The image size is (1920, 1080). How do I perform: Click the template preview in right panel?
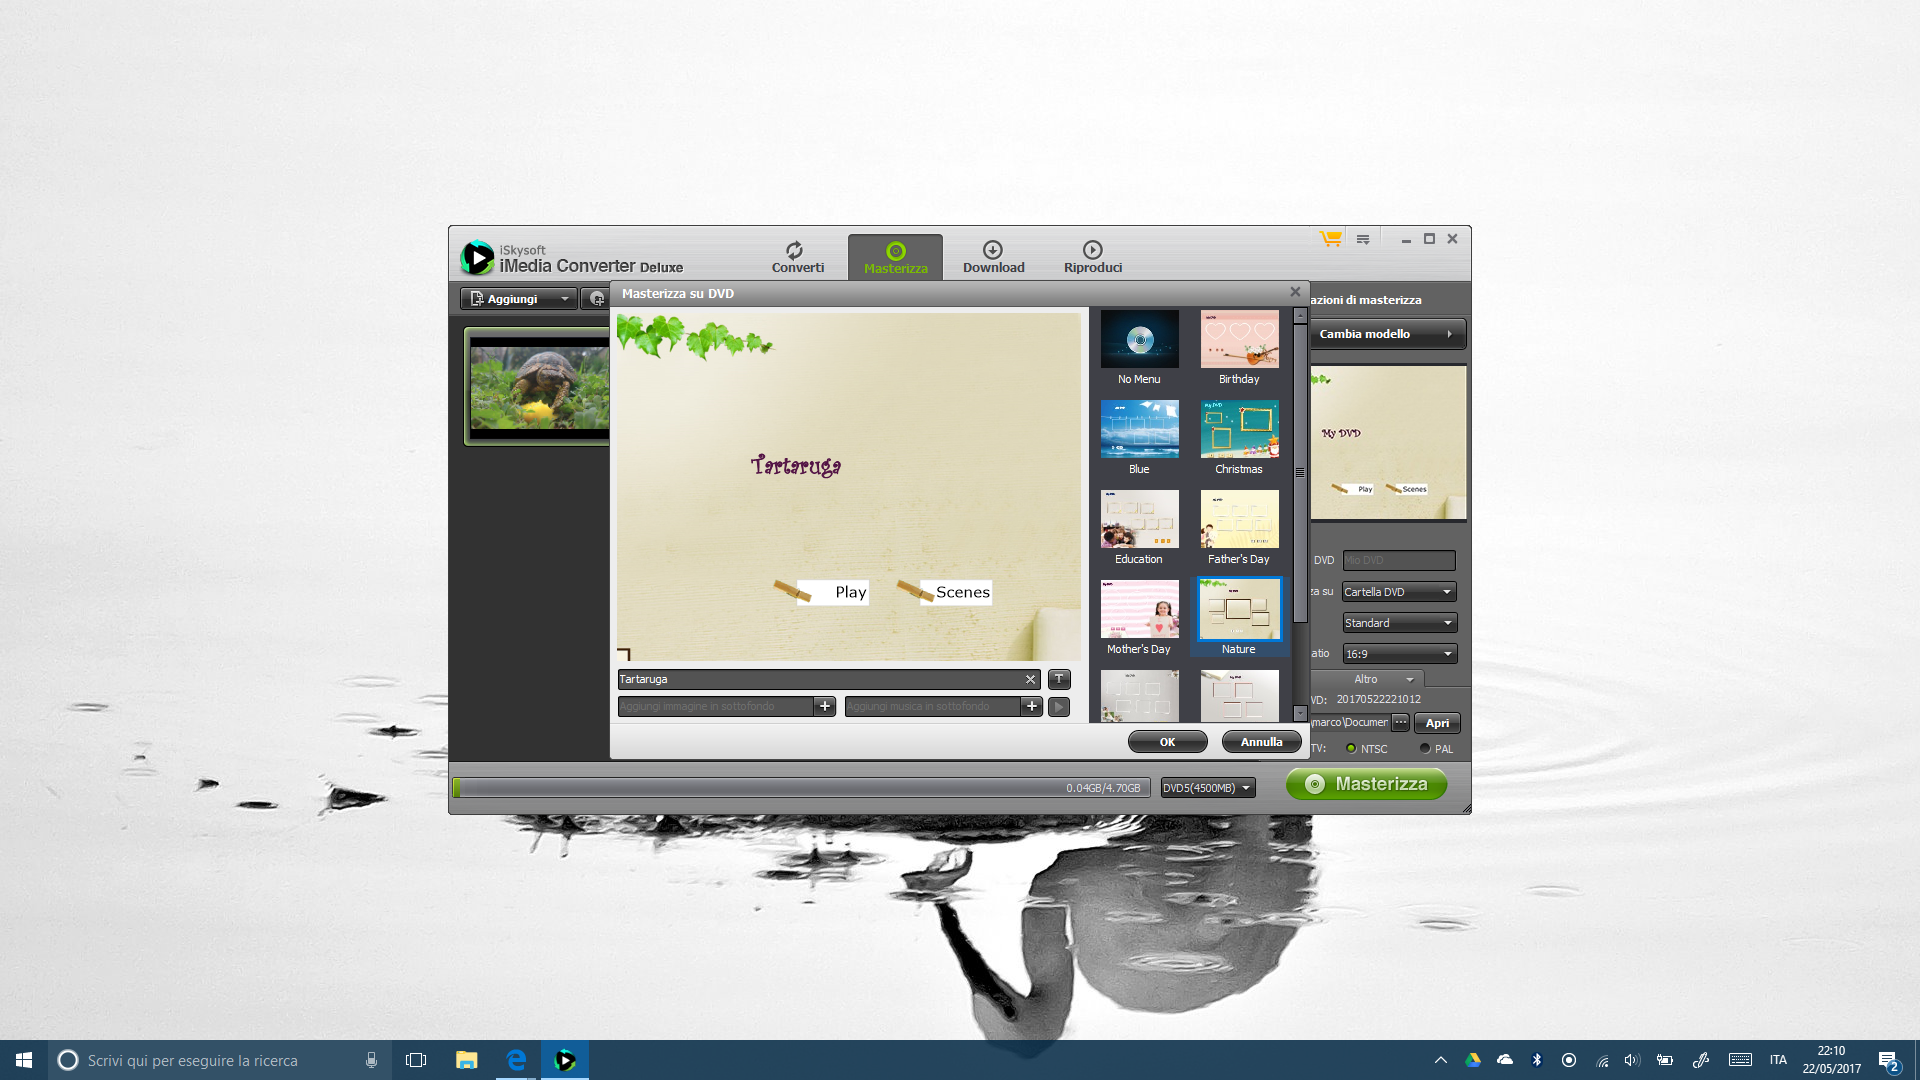click(1388, 442)
